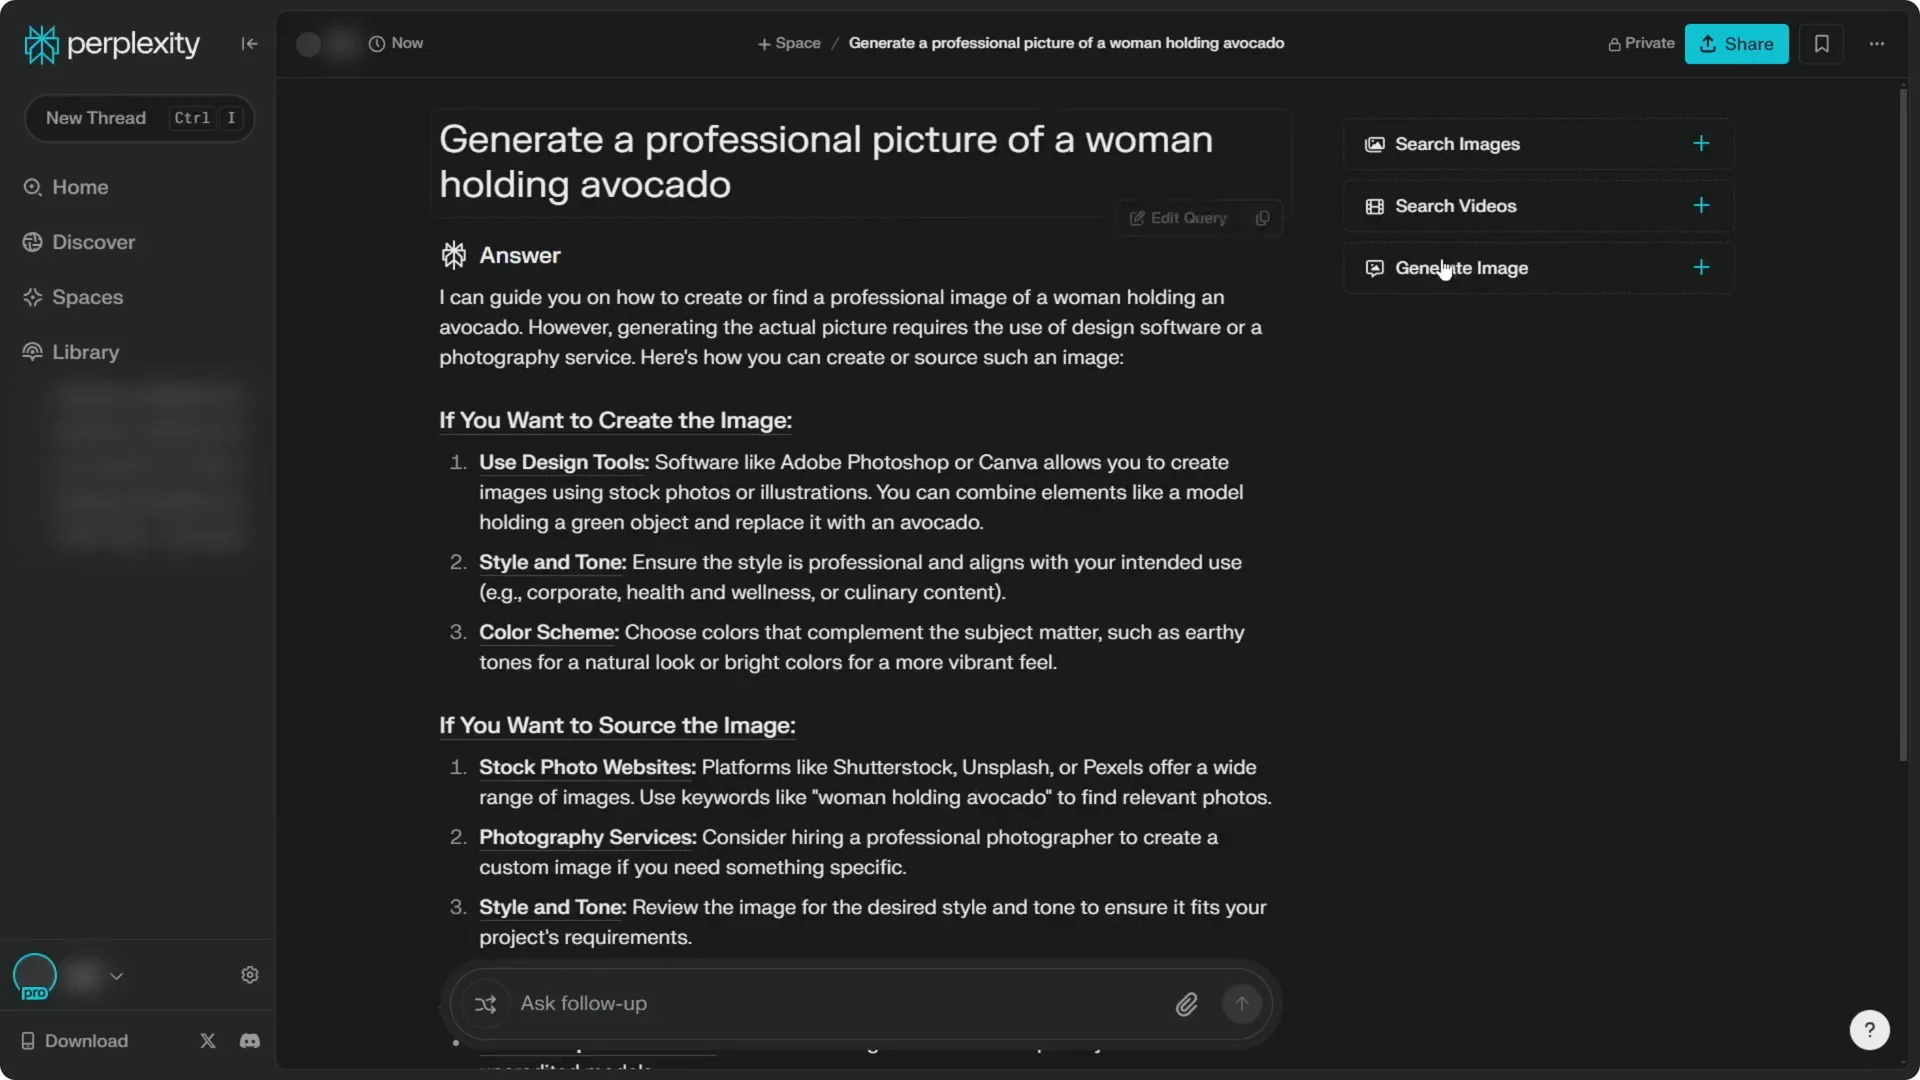Attach a file with the paperclip icon
Viewport: 1920px width, 1080px height.
(x=1186, y=1003)
